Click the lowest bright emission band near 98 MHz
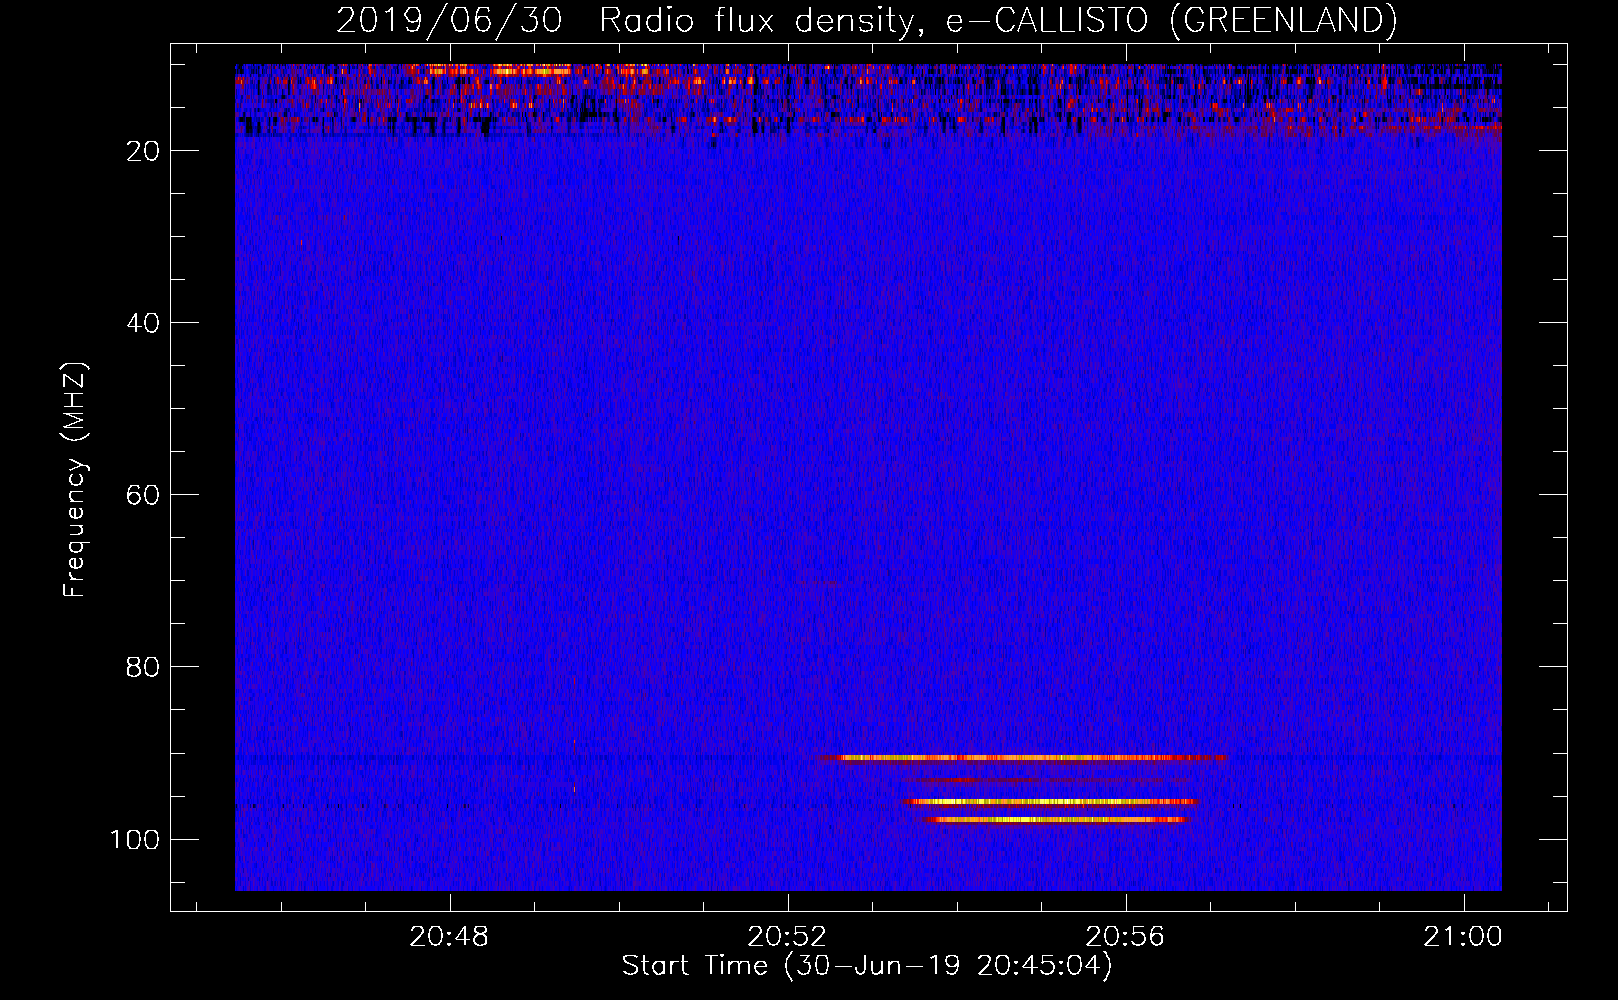1618x1000 pixels. tap(1057, 820)
